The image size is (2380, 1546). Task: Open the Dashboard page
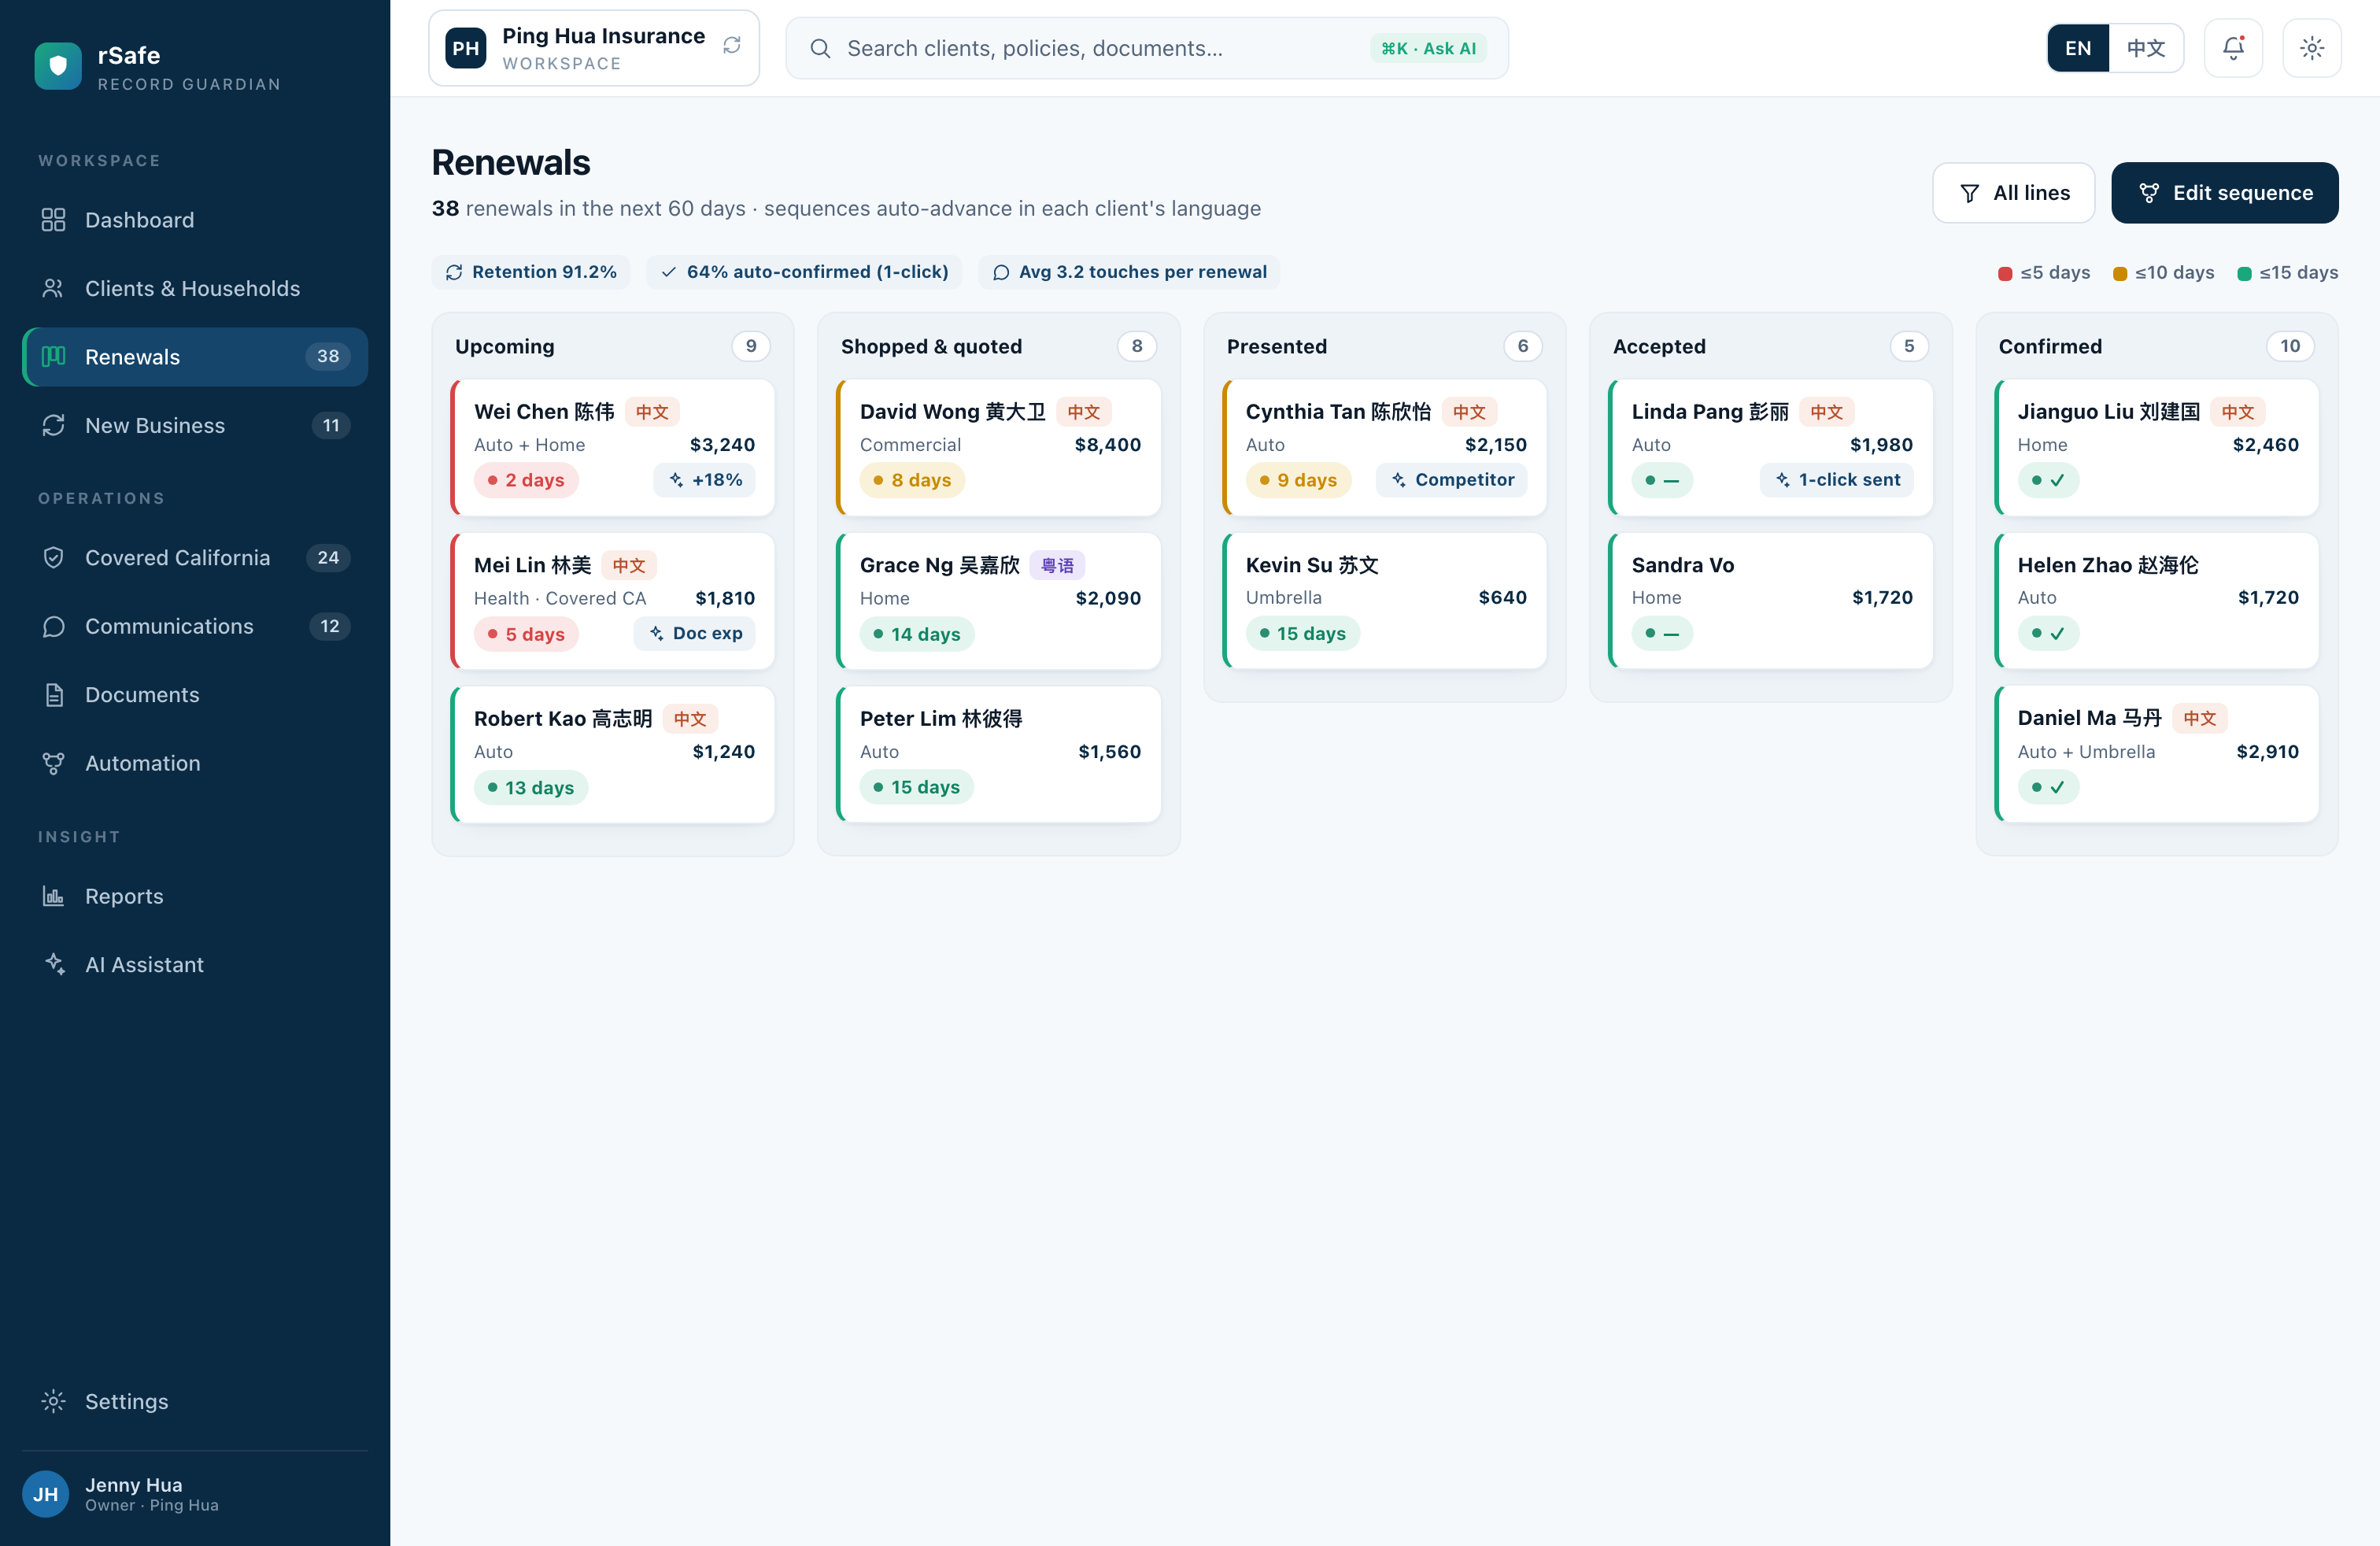click(x=195, y=220)
